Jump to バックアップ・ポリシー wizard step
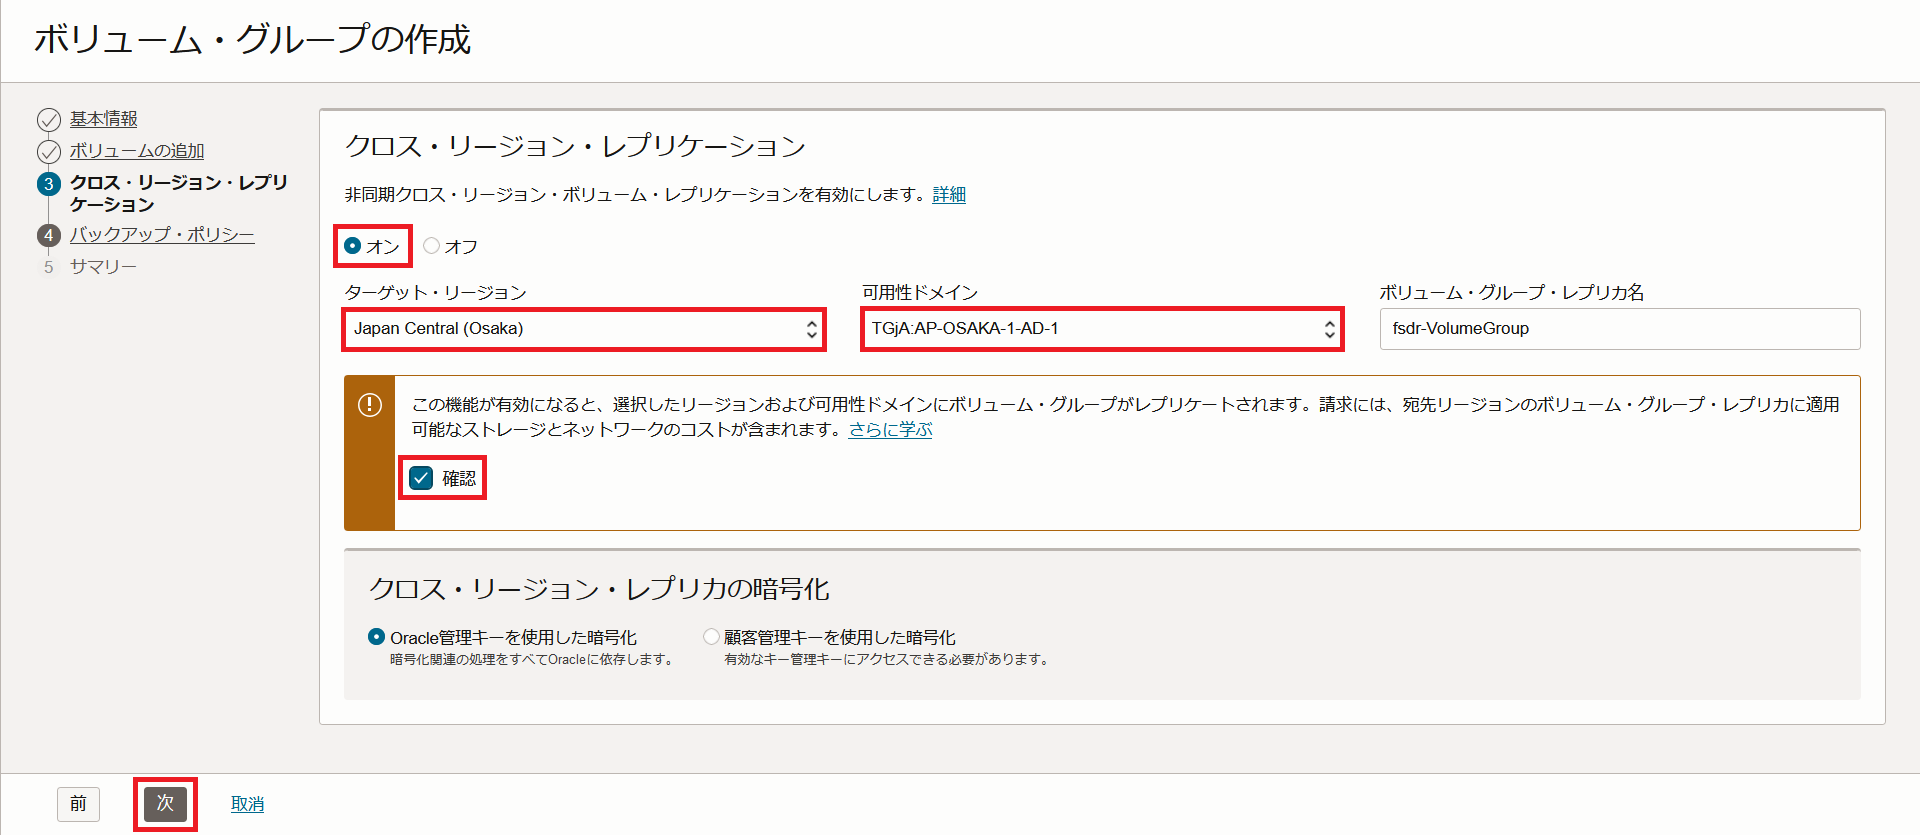Screen dimensions: 1920x835 (162, 235)
